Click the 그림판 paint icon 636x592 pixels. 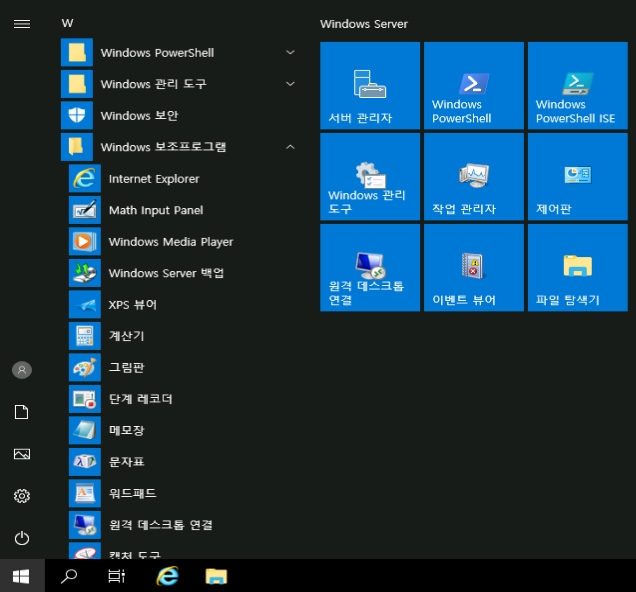tap(85, 367)
